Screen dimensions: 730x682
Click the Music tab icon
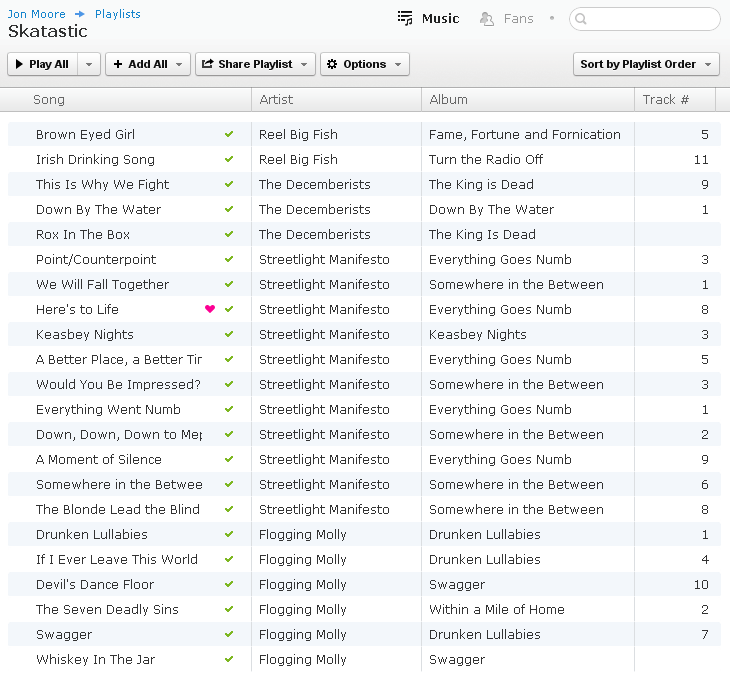(405, 18)
